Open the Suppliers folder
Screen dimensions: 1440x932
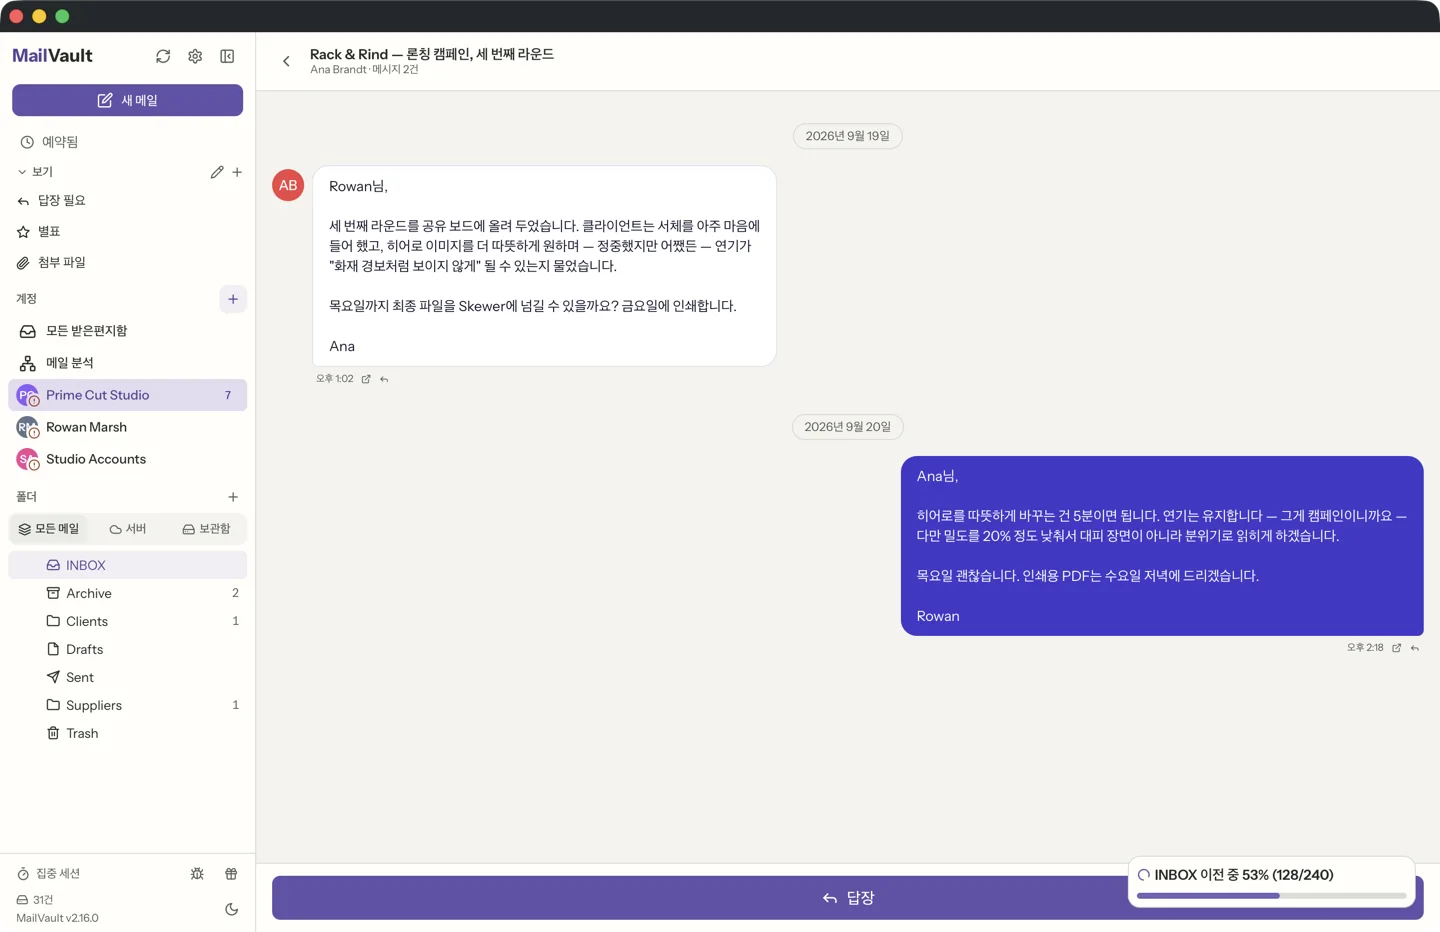128,705
